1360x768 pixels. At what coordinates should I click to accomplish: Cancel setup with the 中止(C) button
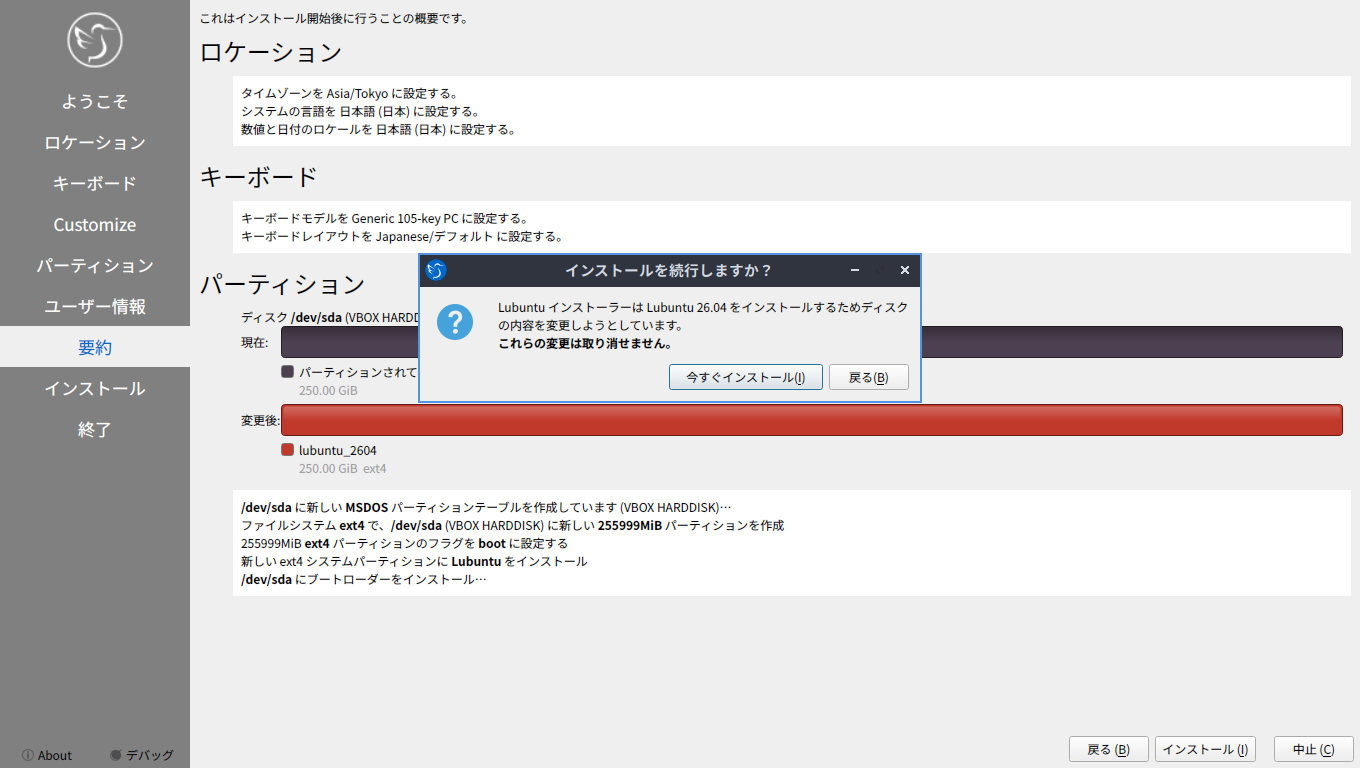1313,749
